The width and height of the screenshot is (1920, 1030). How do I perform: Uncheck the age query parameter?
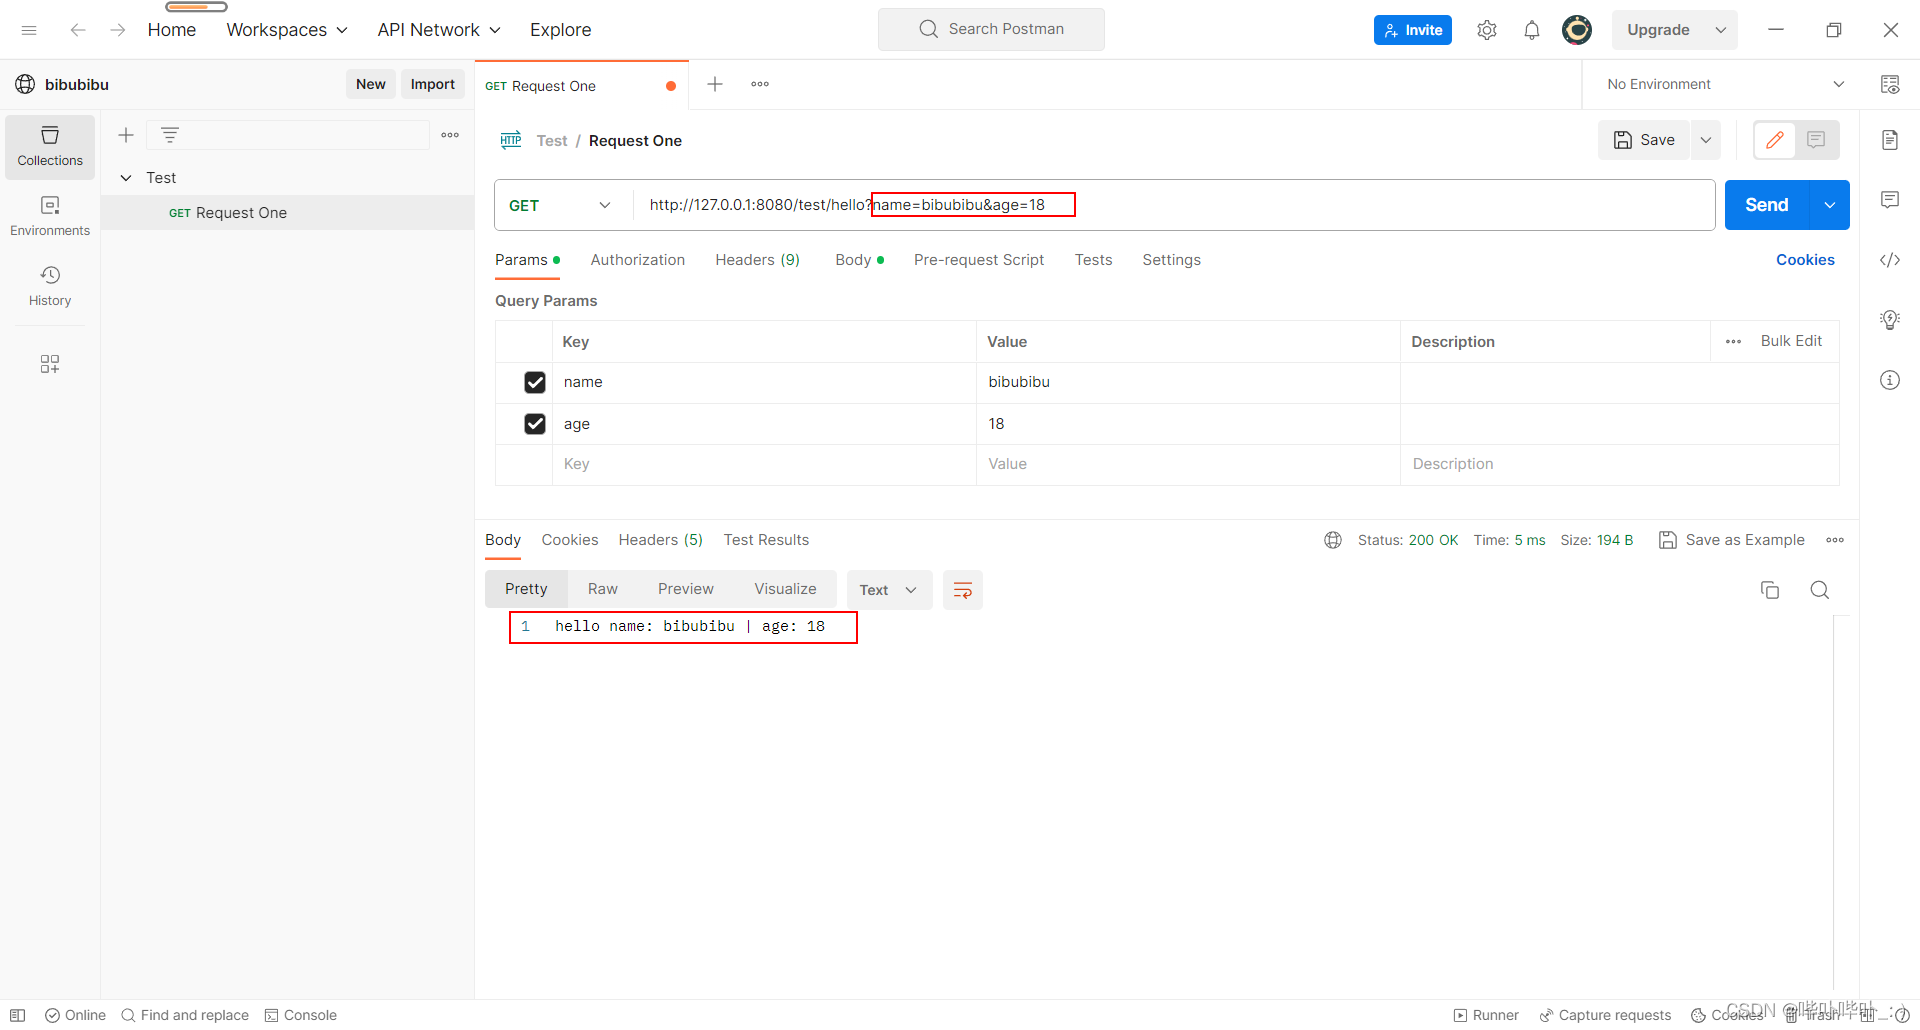coord(535,424)
